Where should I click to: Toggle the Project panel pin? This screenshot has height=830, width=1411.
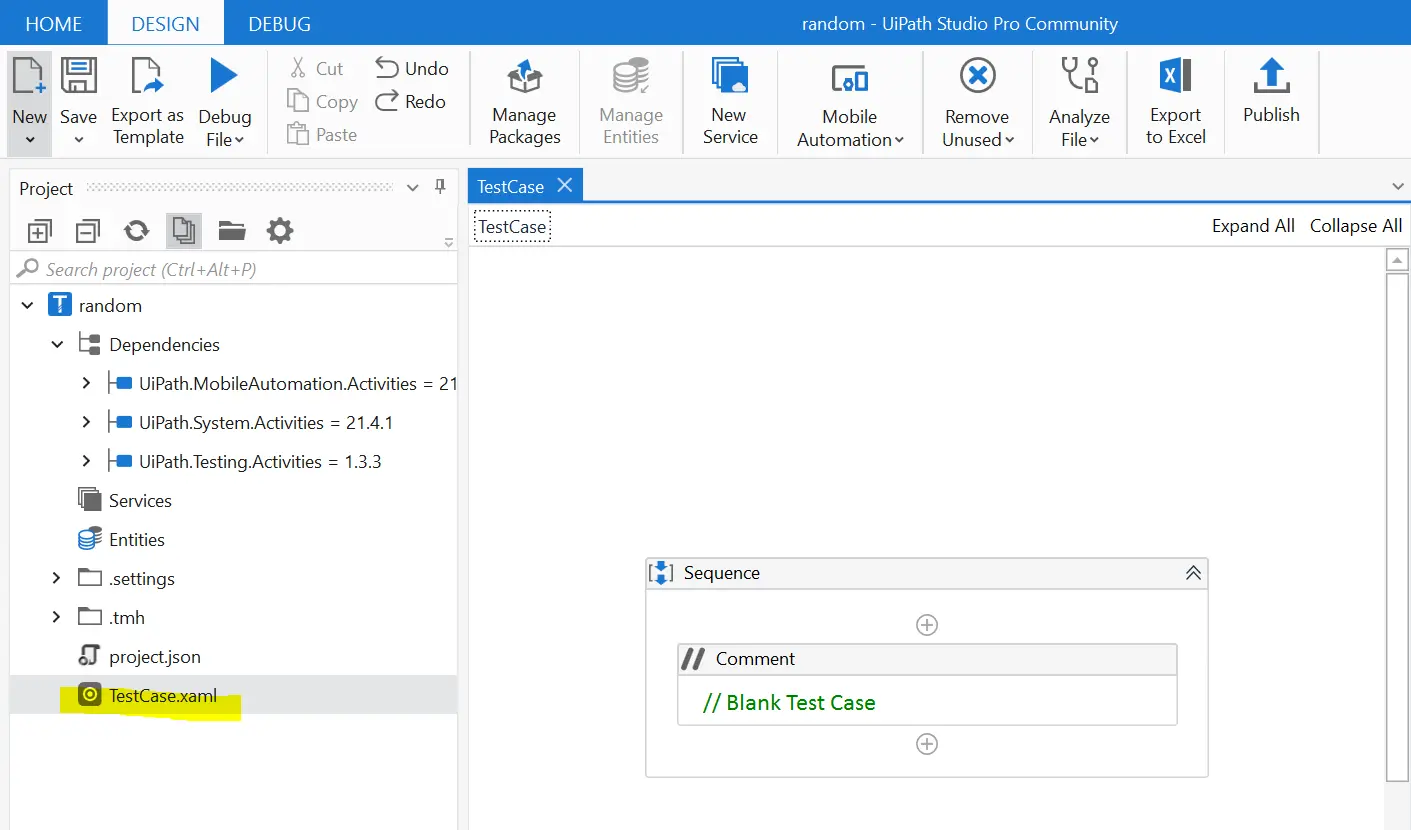click(x=440, y=187)
